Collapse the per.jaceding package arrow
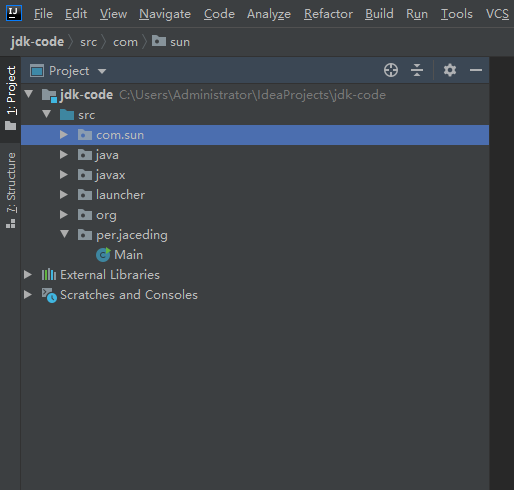The image size is (514, 490). coord(65,234)
